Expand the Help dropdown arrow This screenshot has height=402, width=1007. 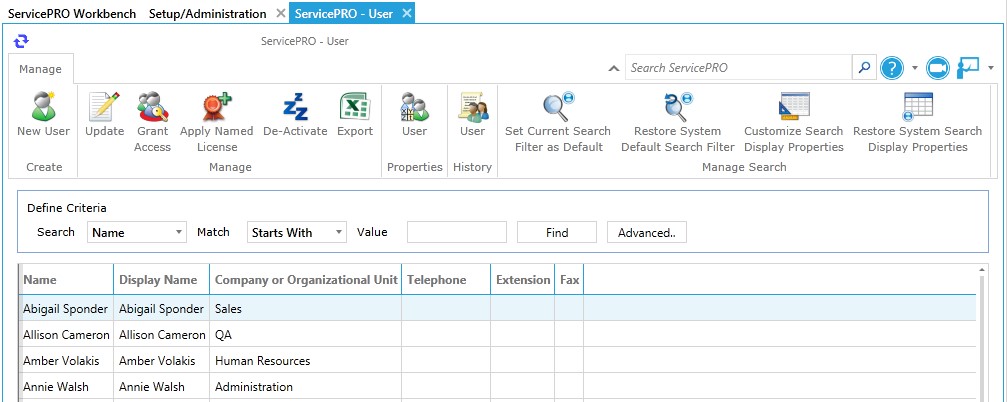pyautogui.click(x=915, y=67)
